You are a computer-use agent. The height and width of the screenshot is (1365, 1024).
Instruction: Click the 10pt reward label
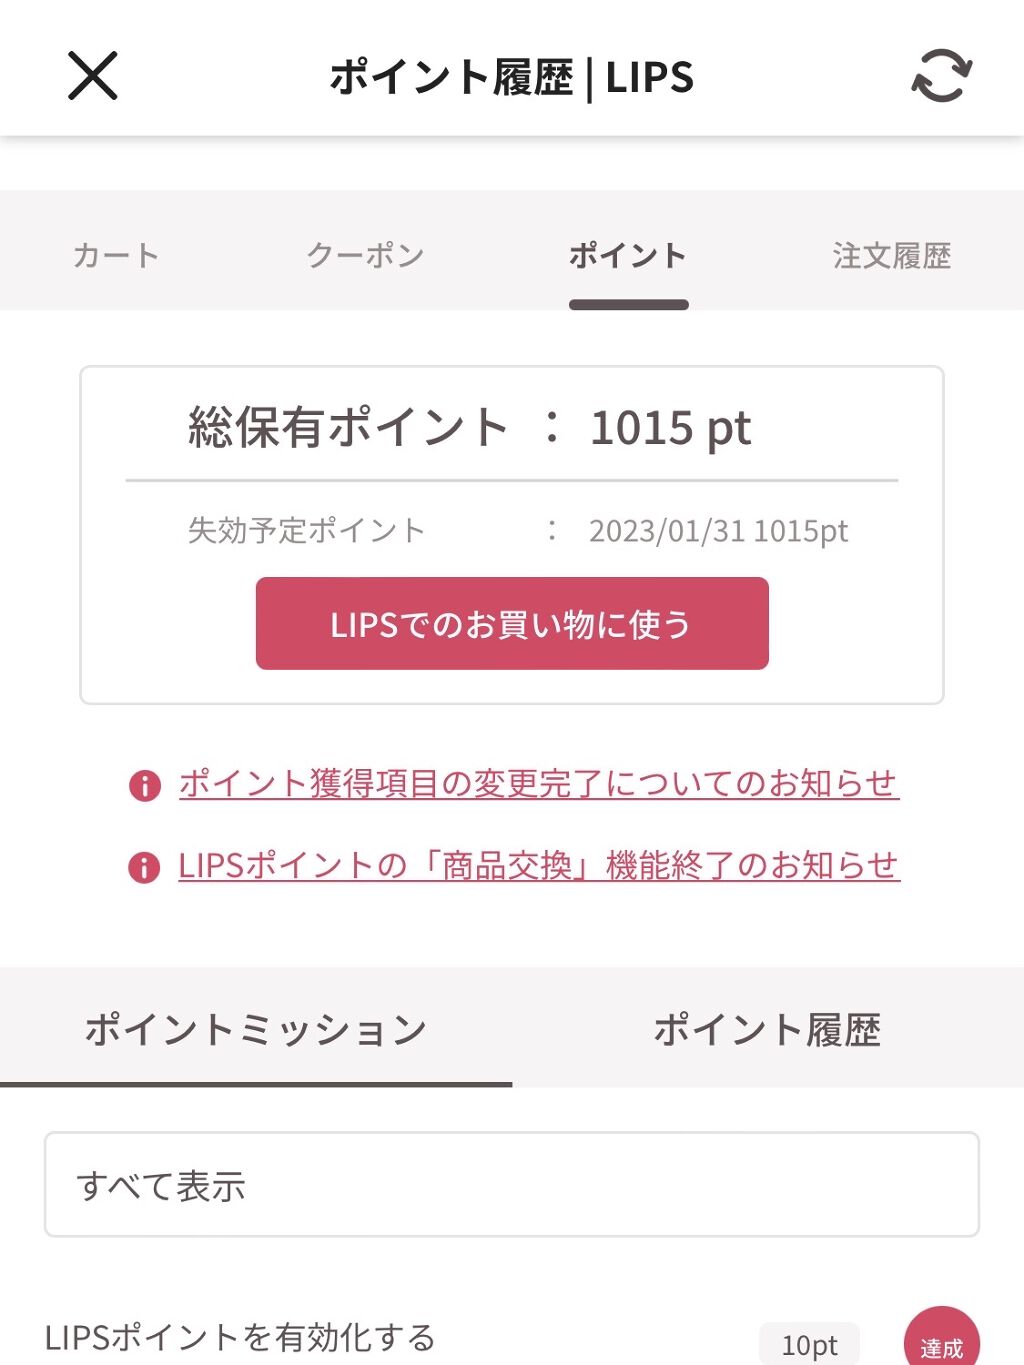click(809, 1344)
